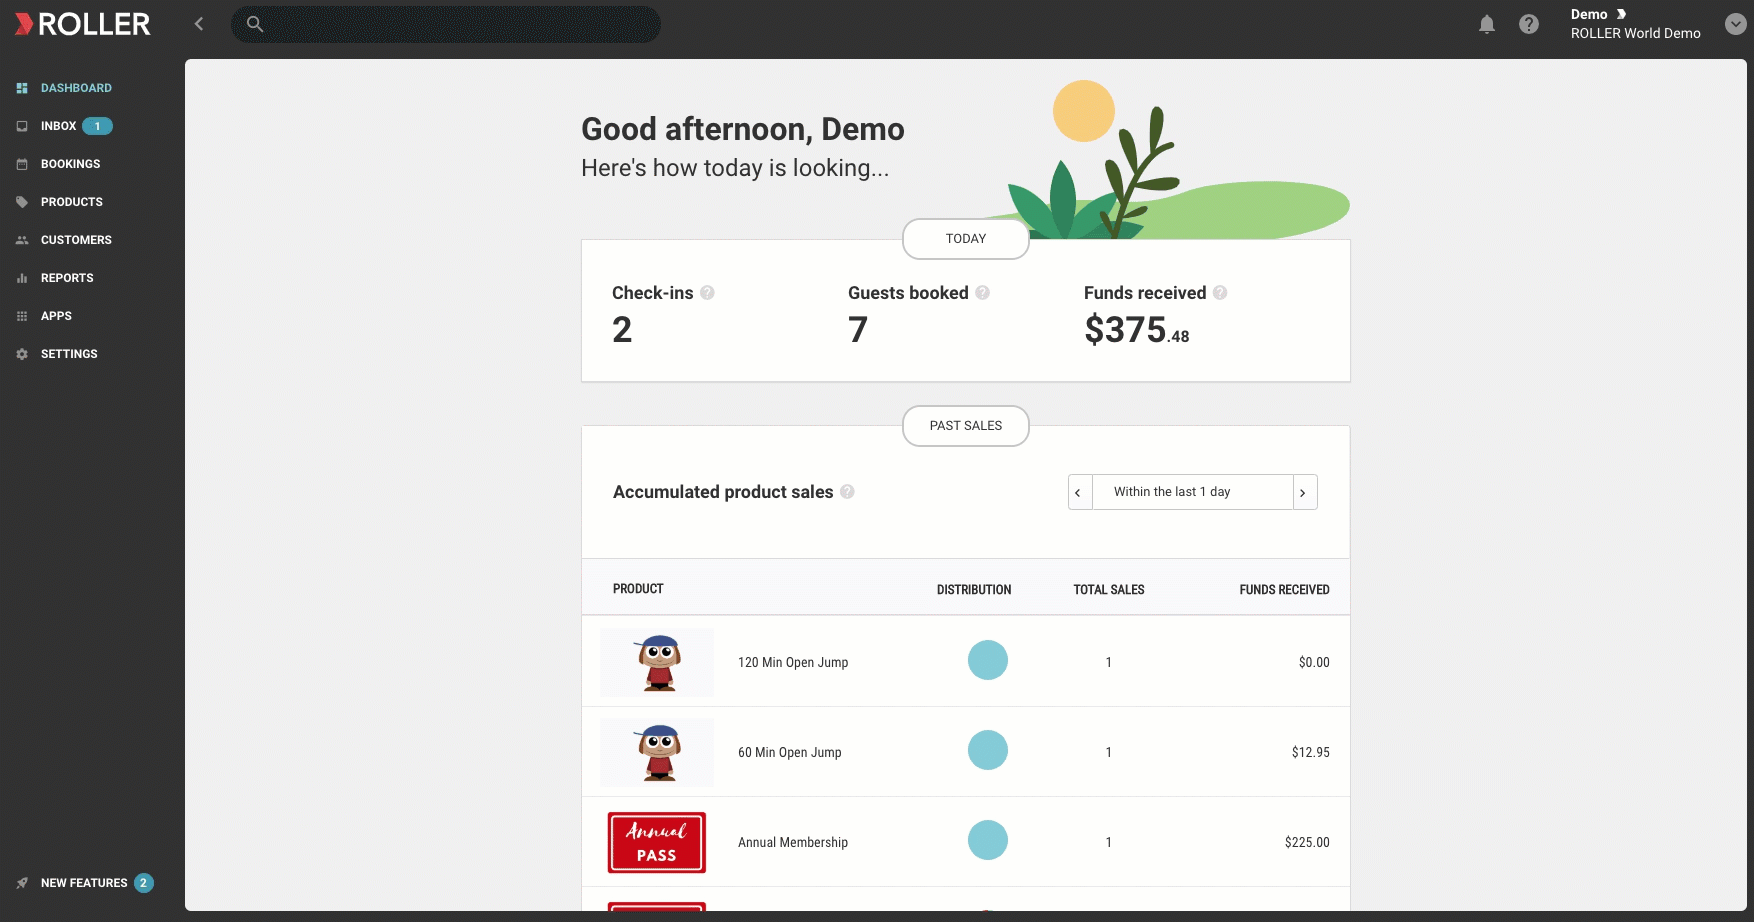This screenshot has width=1754, height=922.
Task: Click the New Features count badge
Action: tap(144, 883)
